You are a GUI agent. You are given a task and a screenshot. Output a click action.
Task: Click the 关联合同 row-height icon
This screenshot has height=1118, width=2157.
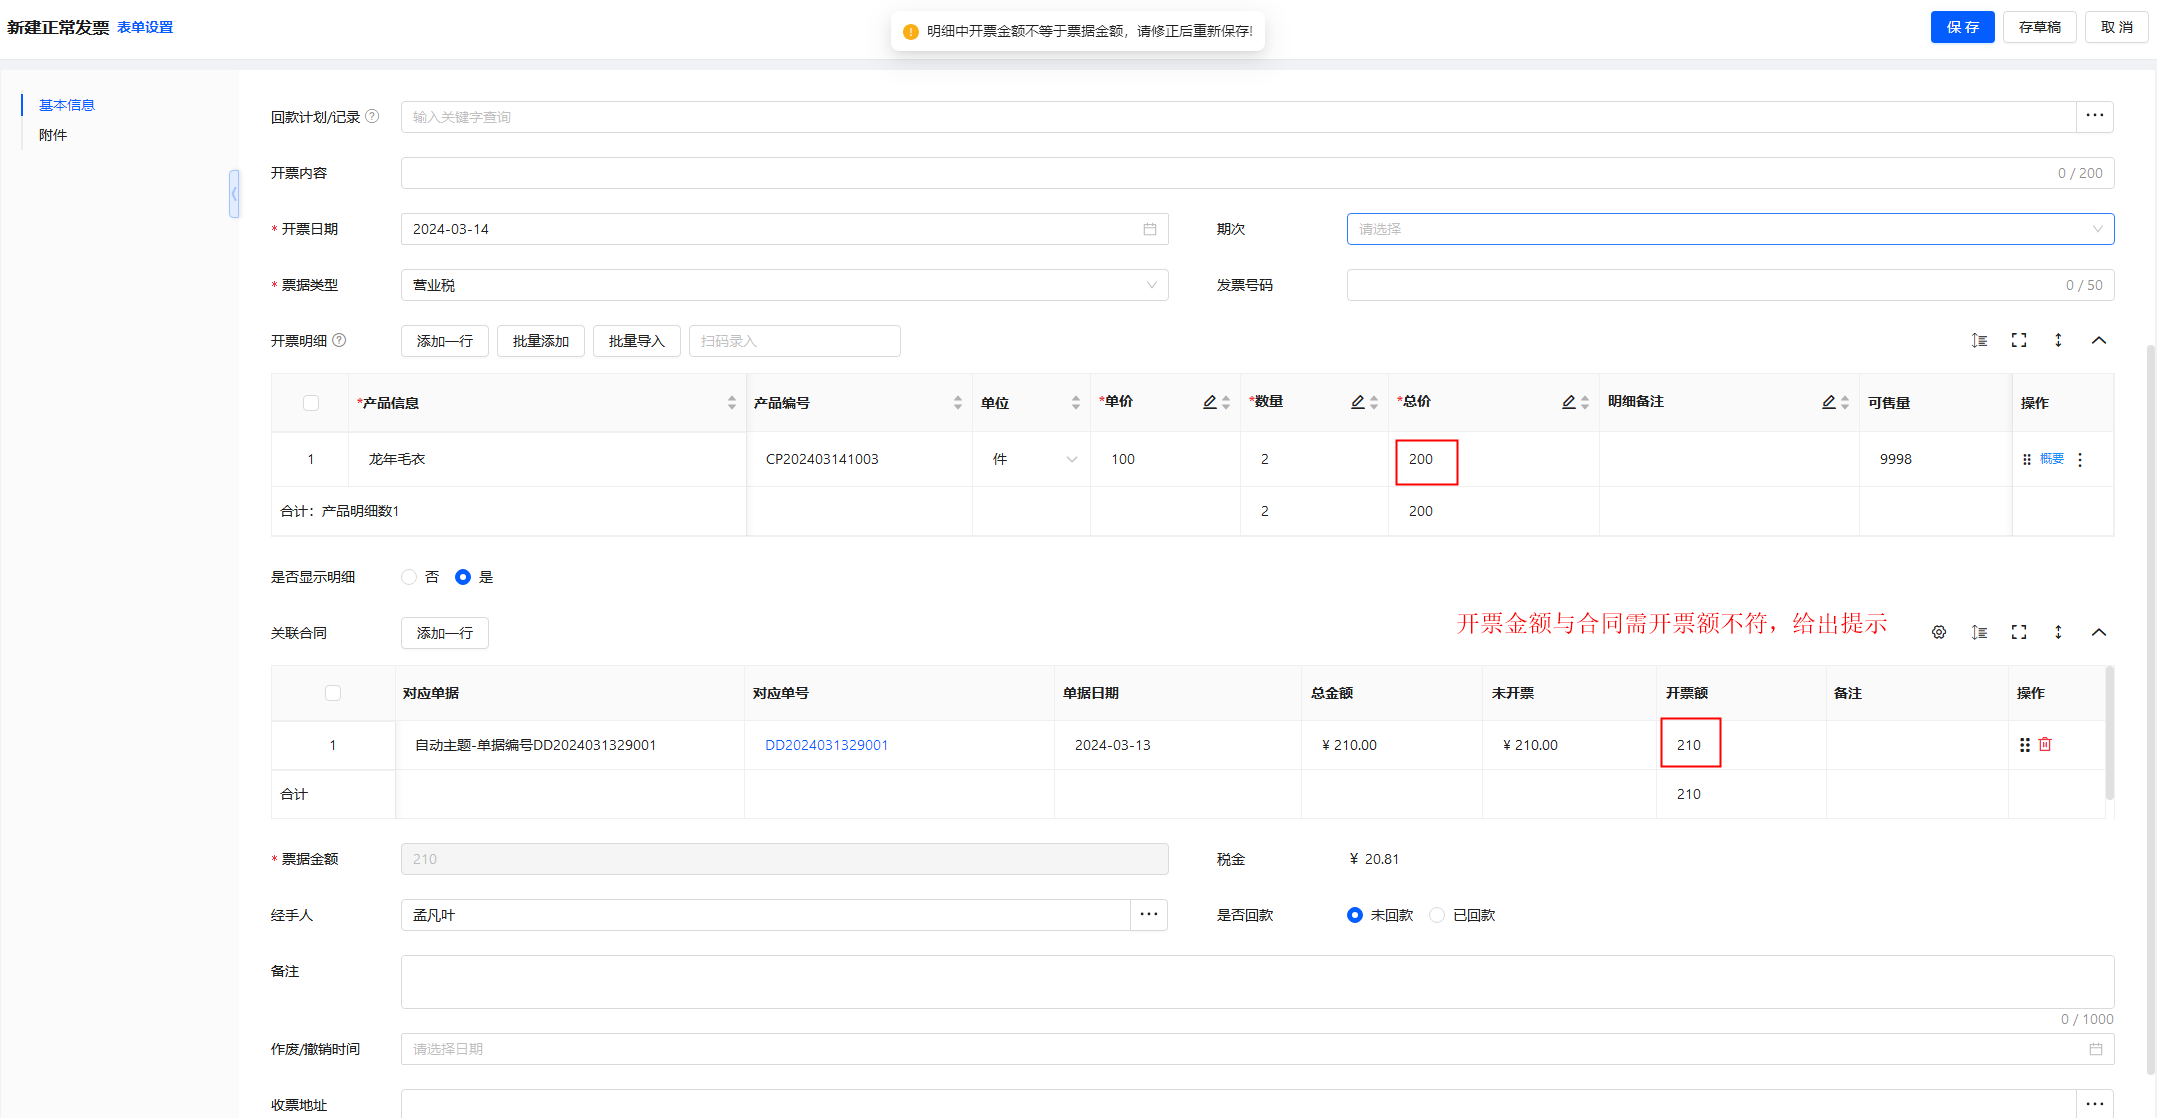[1979, 632]
